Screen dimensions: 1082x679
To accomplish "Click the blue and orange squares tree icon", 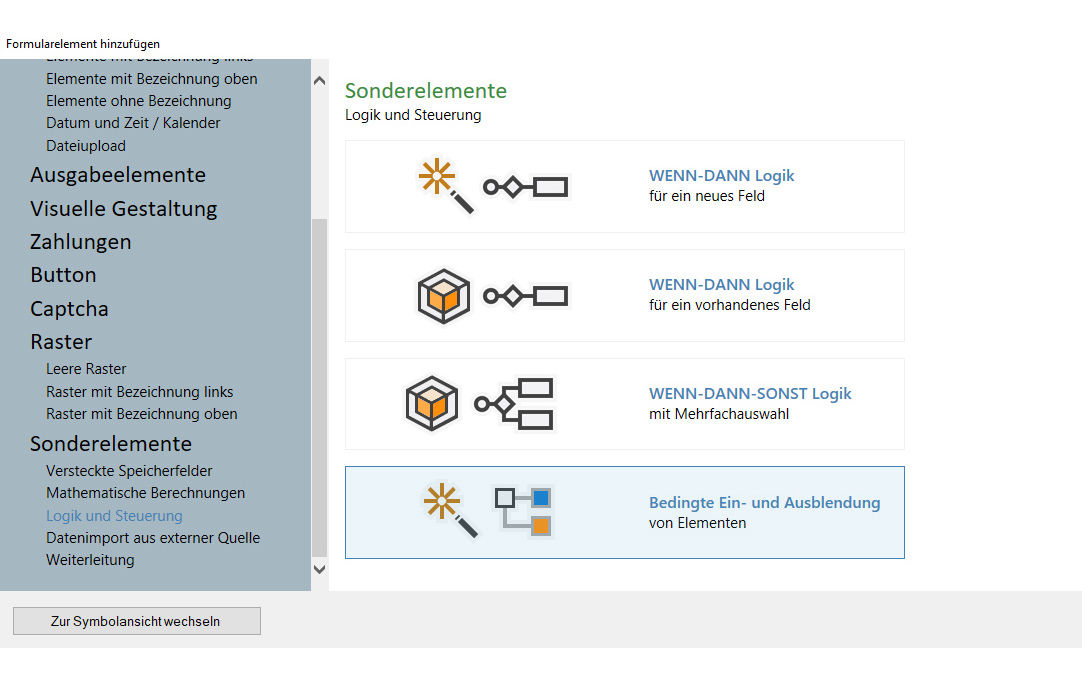I will click(x=524, y=511).
